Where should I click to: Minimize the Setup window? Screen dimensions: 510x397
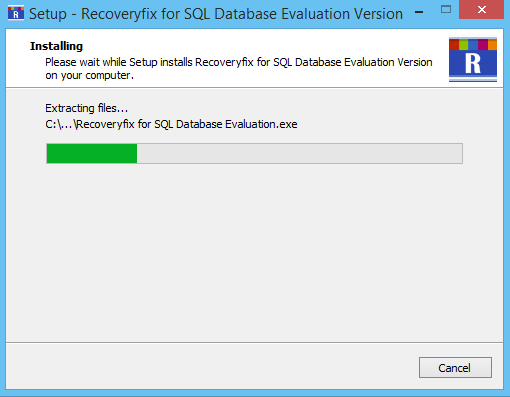[x=419, y=12]
